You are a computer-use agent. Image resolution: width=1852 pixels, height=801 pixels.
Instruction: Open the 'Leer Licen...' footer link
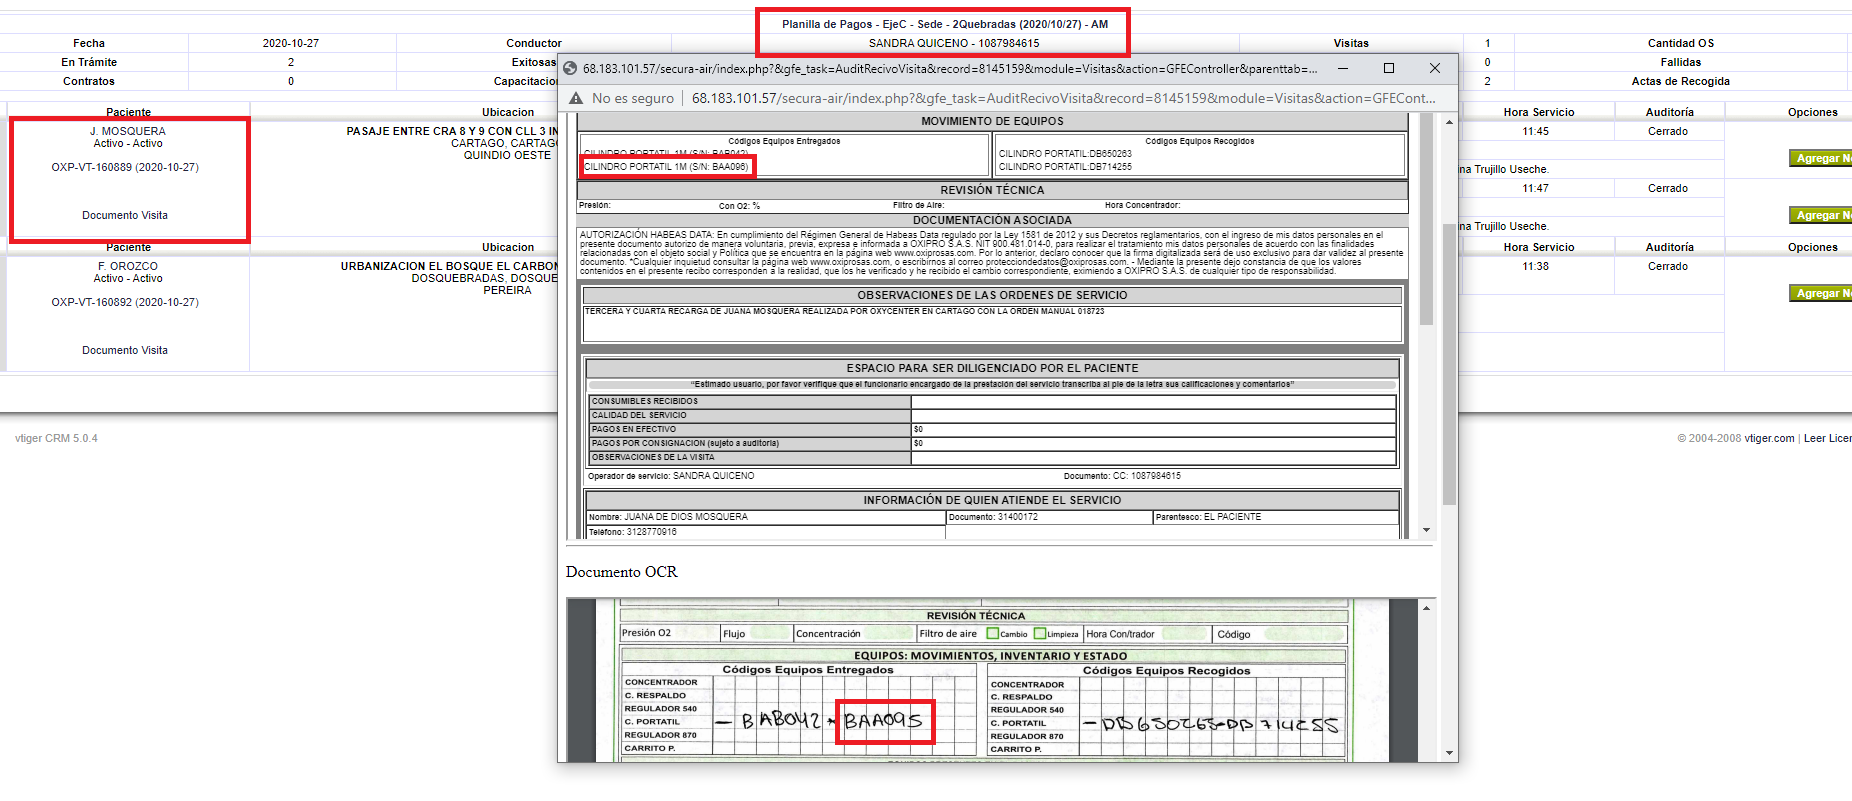click(x=1827, y=438)
